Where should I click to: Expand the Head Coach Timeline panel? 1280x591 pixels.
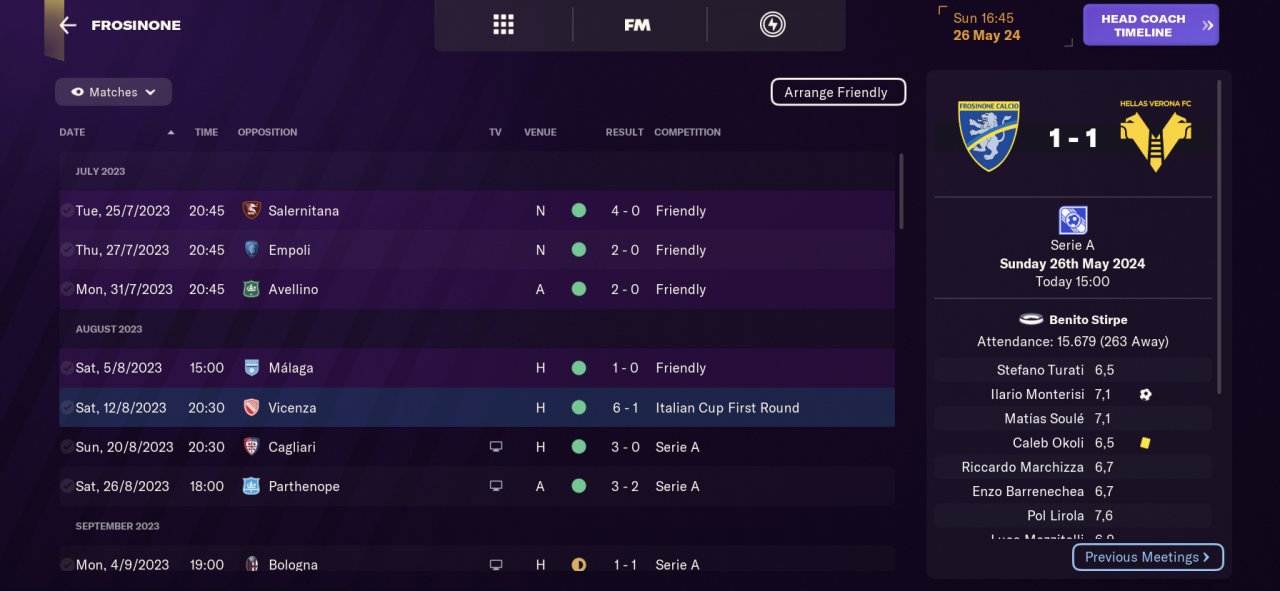click(x=1150, y=25)
